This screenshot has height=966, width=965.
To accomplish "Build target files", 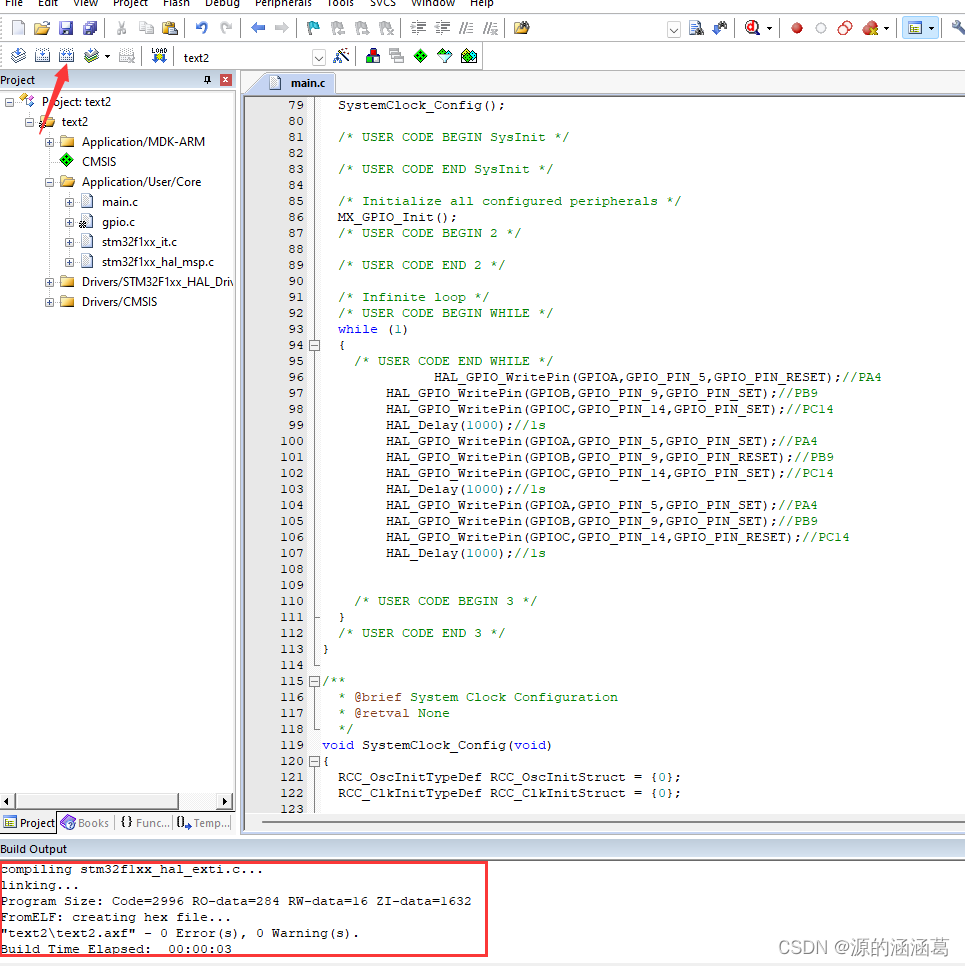I will pos(43,56).
